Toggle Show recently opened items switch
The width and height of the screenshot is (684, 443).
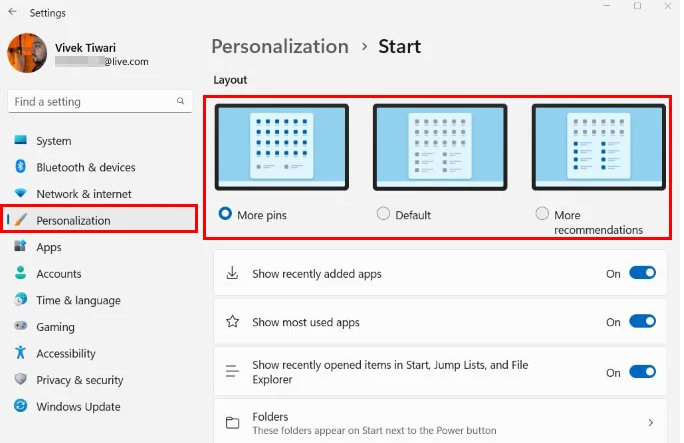point(642,372)
